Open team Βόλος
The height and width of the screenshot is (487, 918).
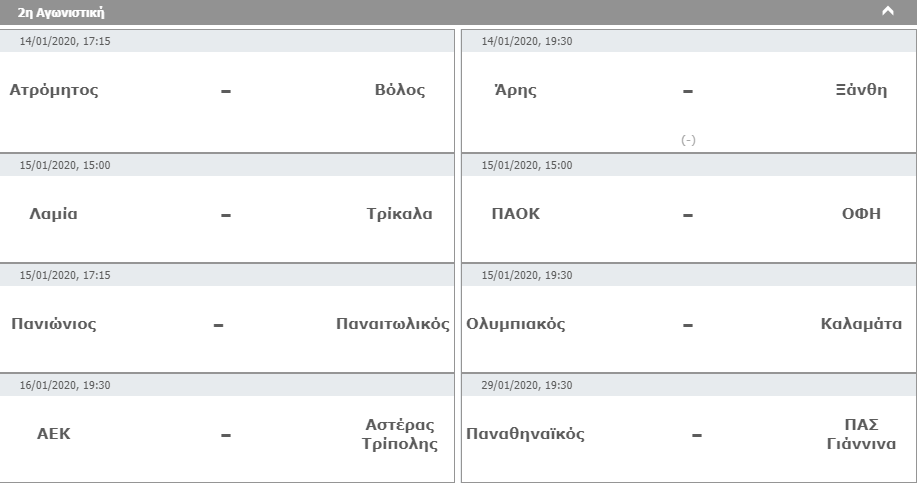400,90
